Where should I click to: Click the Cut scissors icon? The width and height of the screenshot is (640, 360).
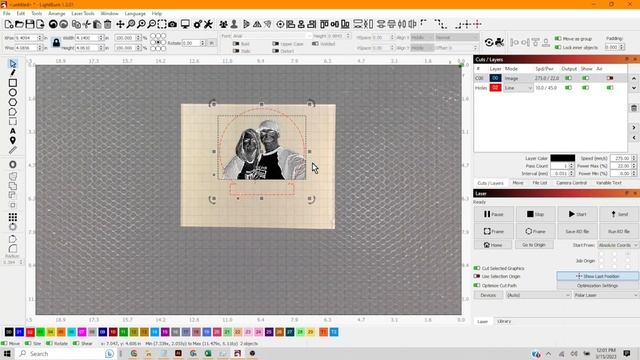(x=87, y=24)
